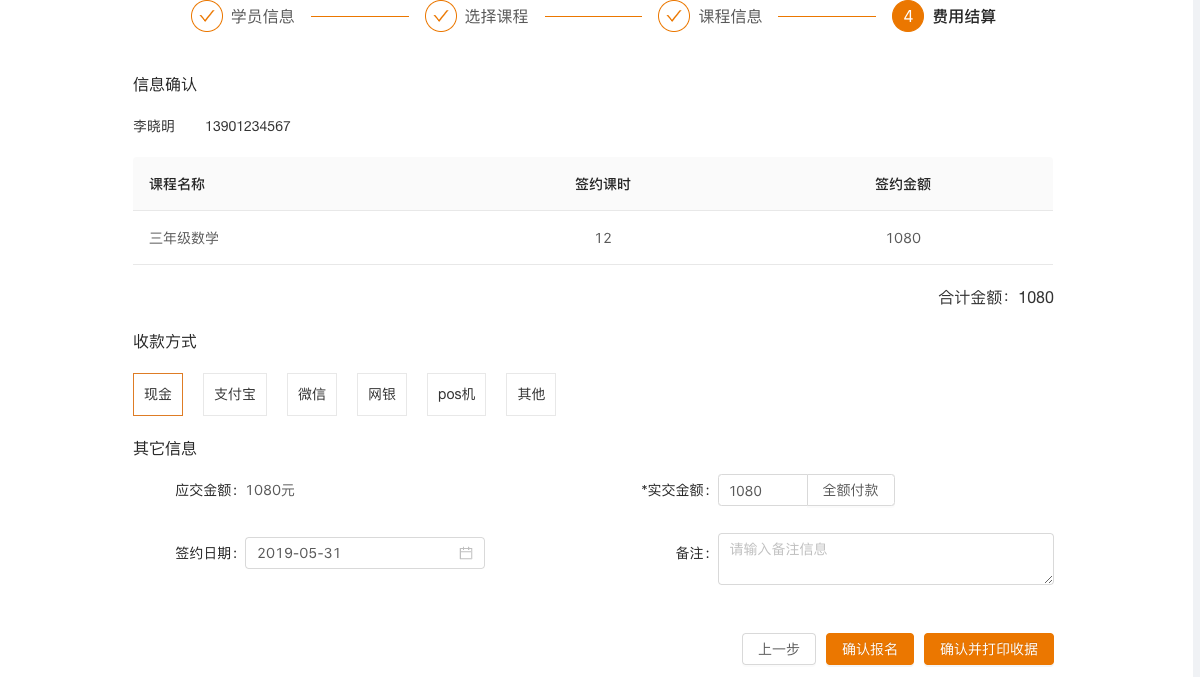The image size is (1200, 677).
Task: Select 支付宝 as payment method
Action: click(x=235, y=394)
